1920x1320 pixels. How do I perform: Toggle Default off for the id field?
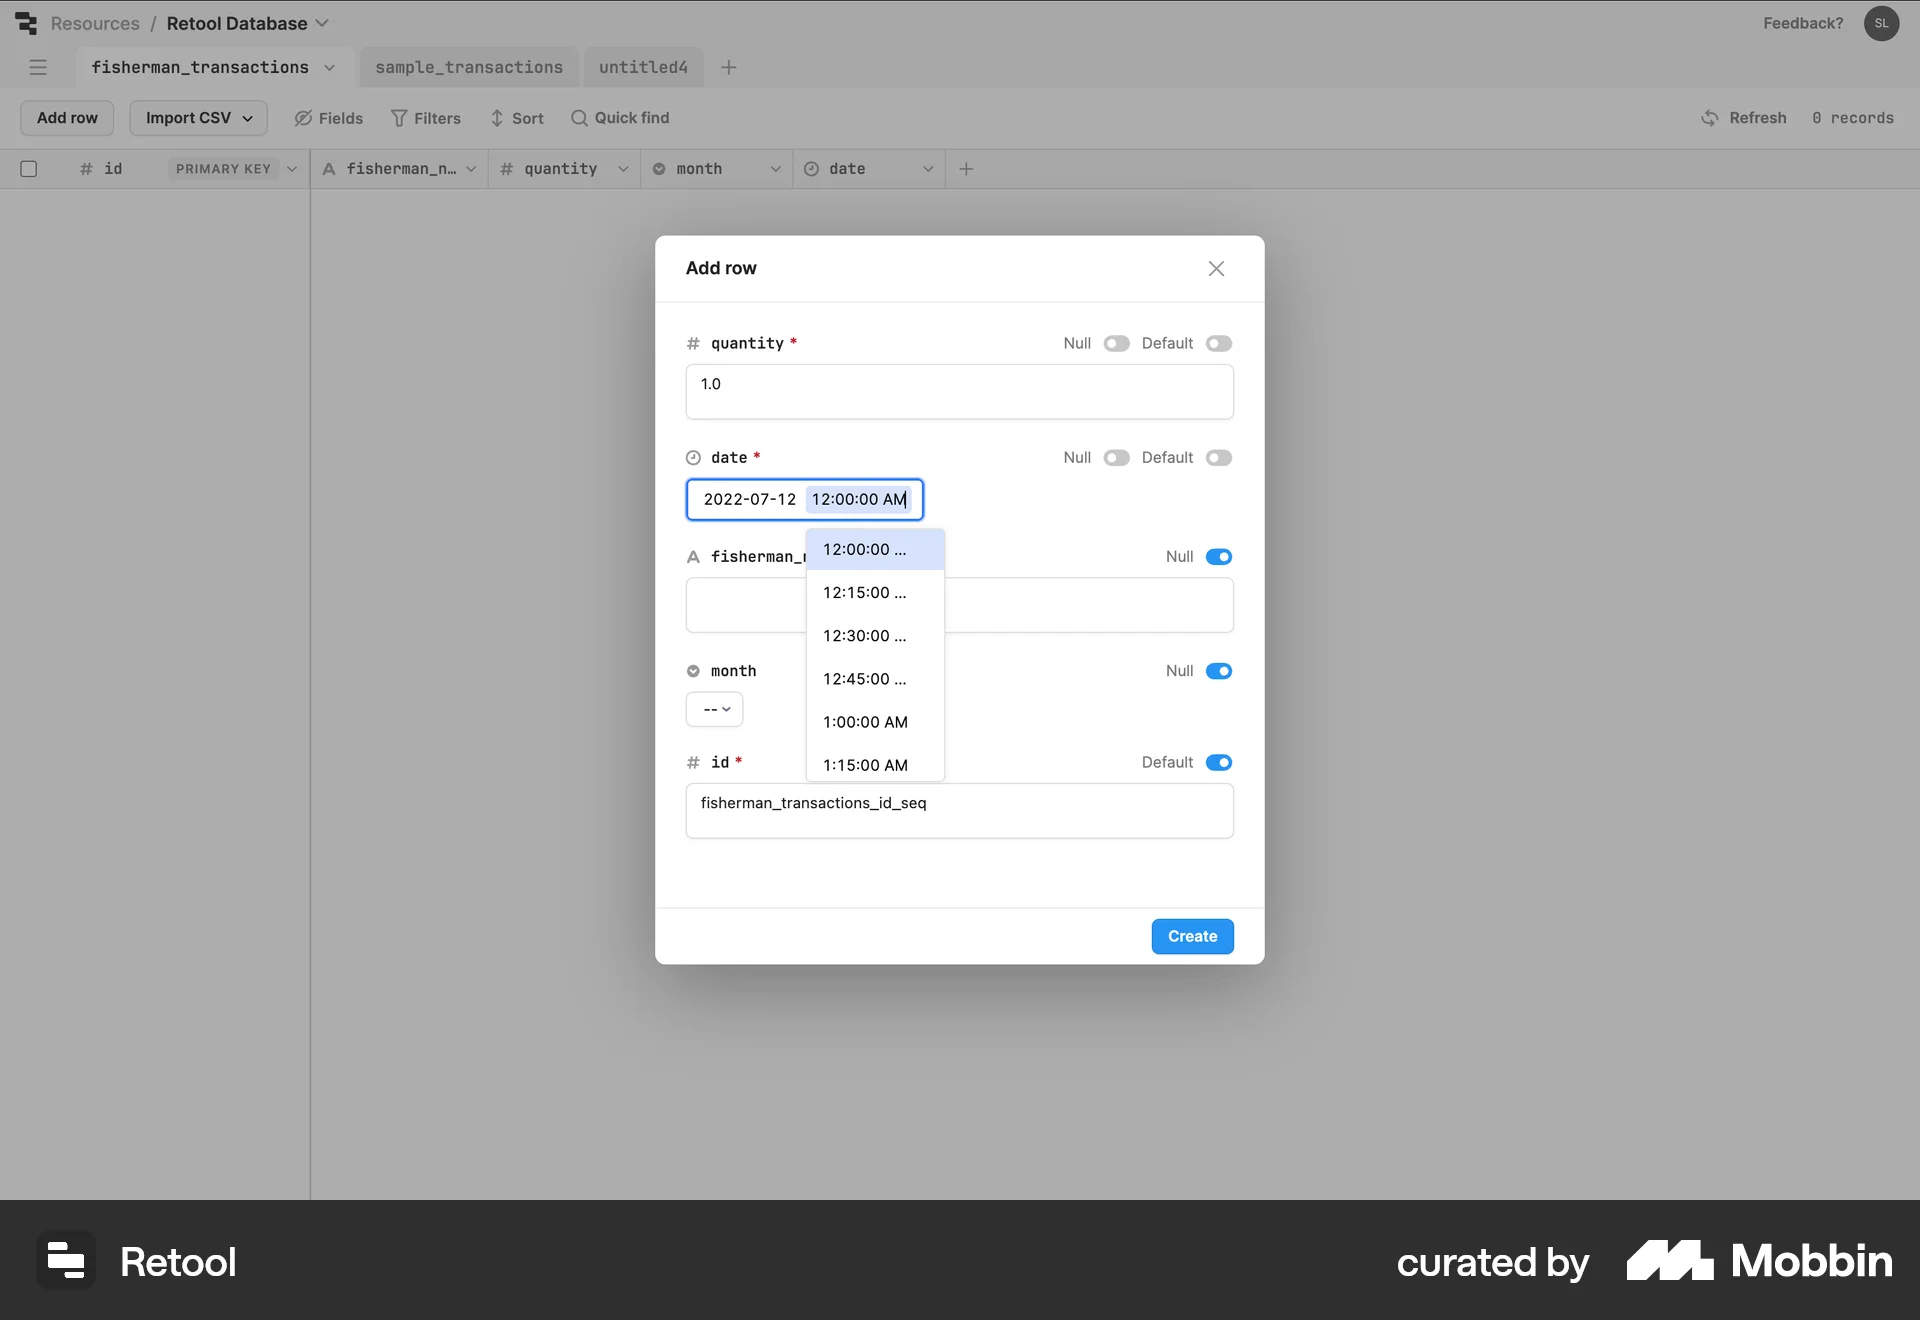1218,762
